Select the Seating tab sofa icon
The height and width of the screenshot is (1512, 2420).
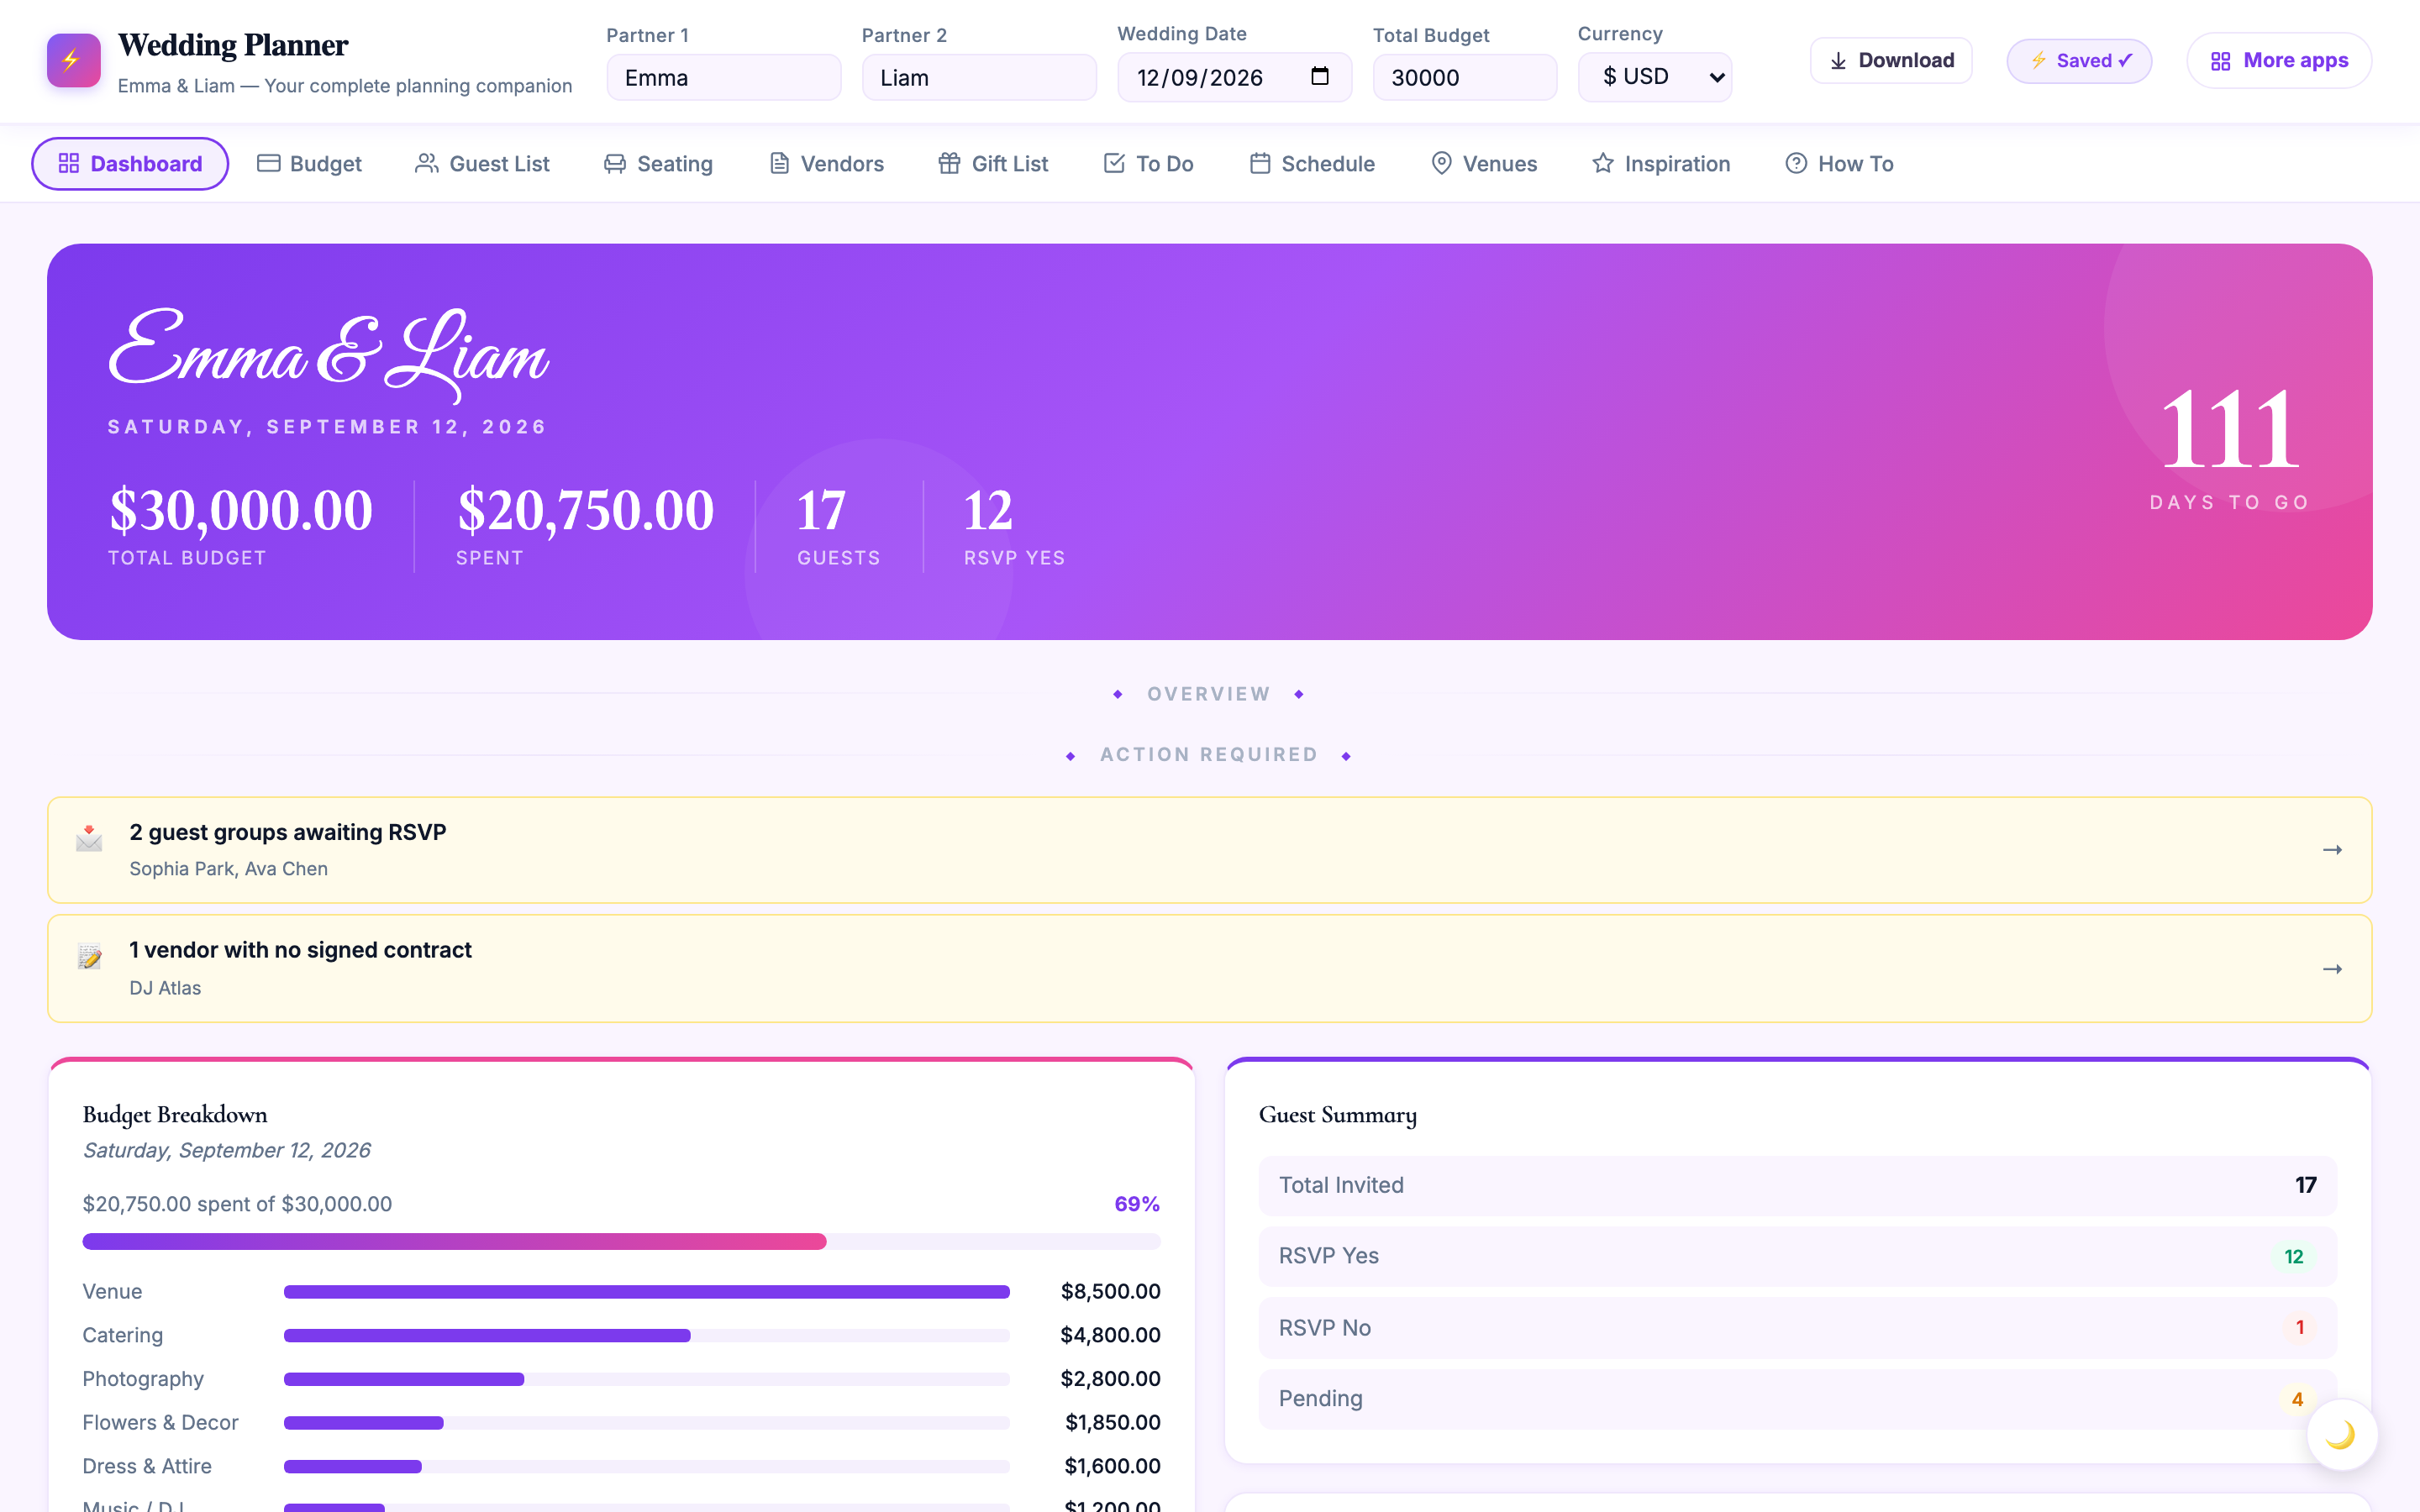pyautogui.click(x=615, y=164)
